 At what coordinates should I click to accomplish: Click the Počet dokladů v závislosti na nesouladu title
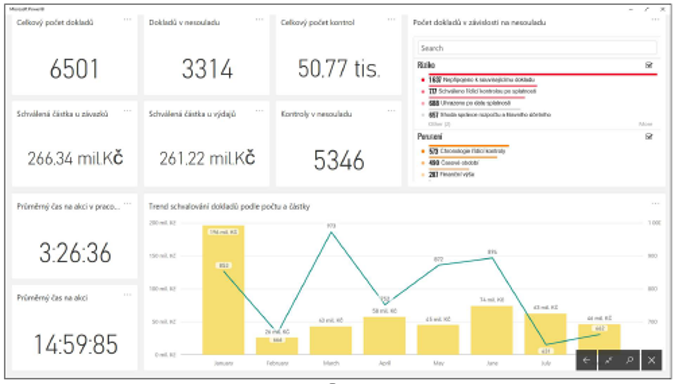click(479, 22)
